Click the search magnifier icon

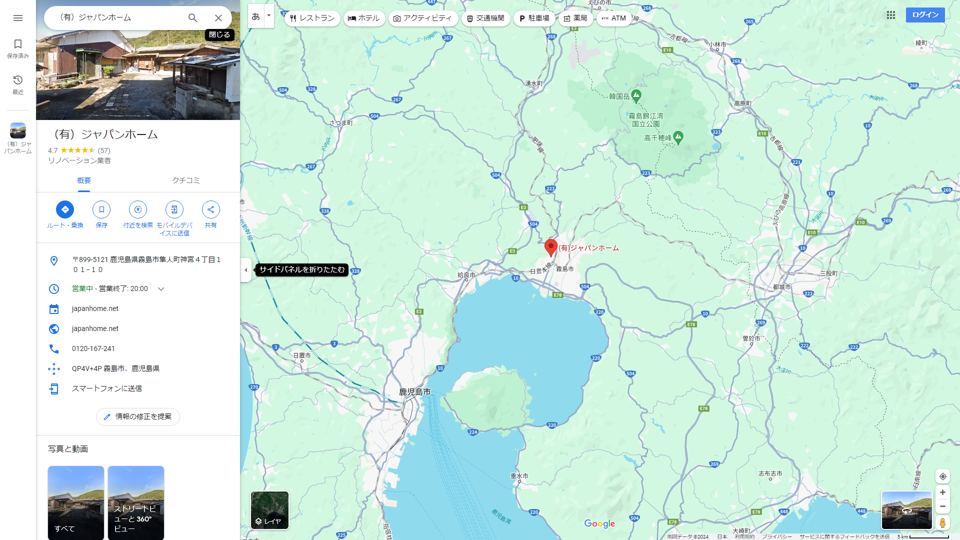tap(193, 18)
